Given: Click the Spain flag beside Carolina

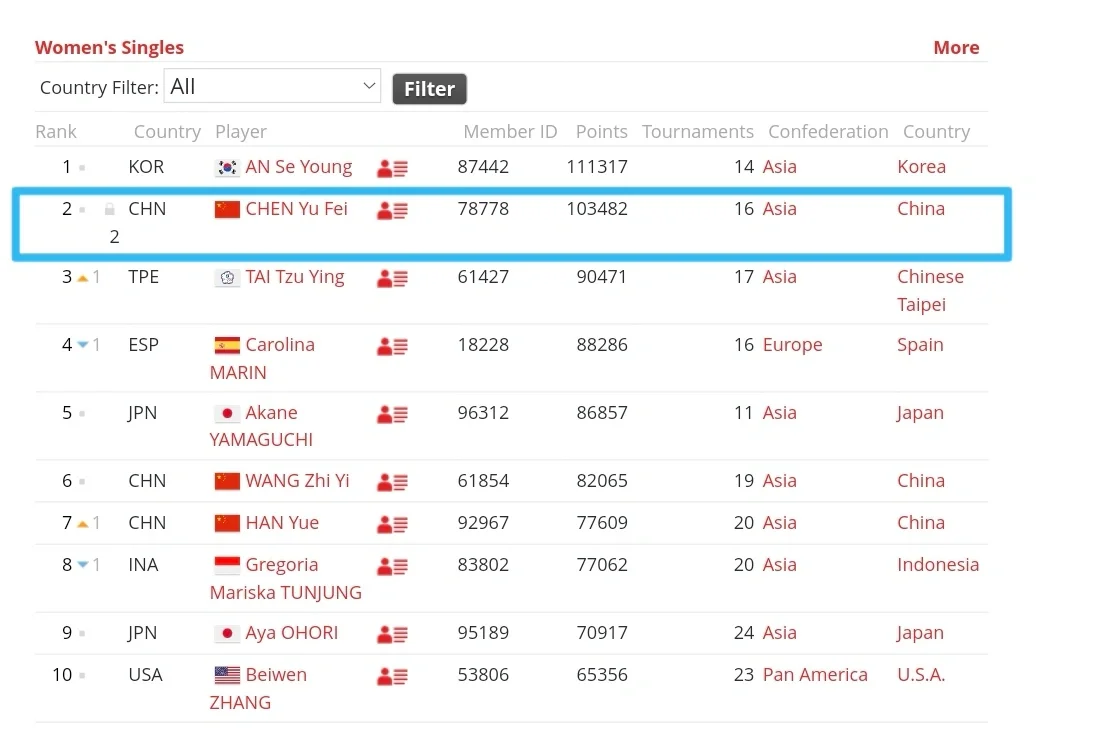Looking at the screenshot, I should [x=227, y=346].
